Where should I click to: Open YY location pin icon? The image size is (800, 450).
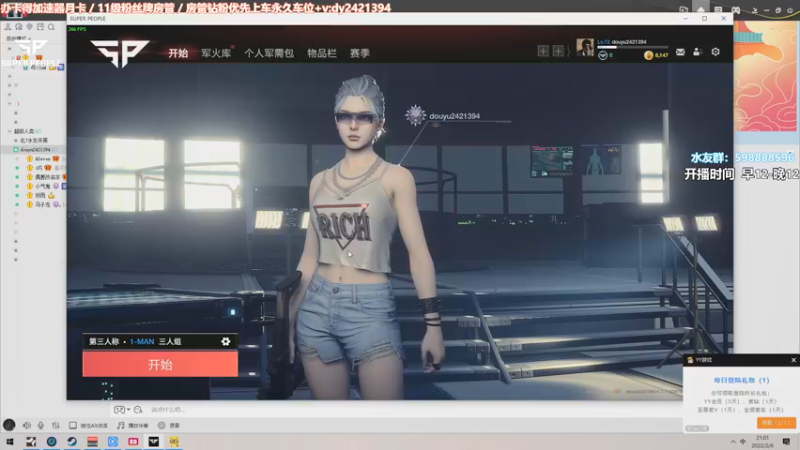tap(29, 27)
